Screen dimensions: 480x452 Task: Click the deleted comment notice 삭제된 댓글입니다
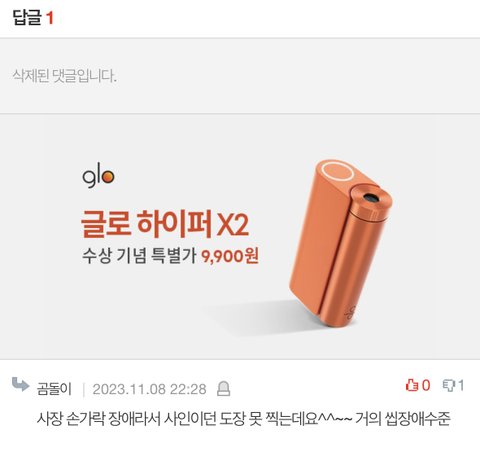64,76
